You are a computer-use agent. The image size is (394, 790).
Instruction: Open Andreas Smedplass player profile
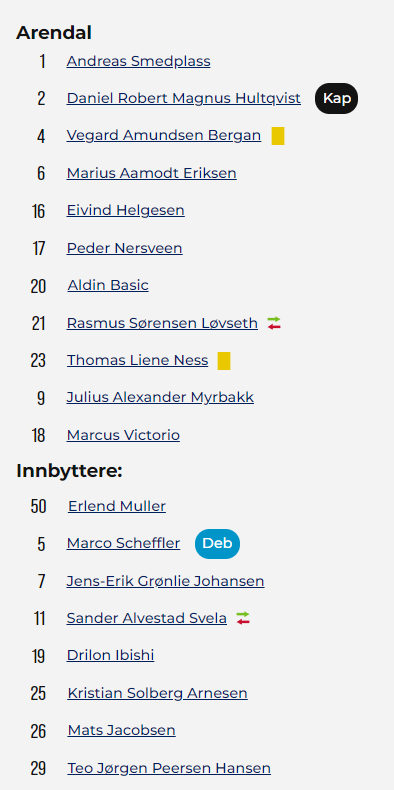point(139,61)
